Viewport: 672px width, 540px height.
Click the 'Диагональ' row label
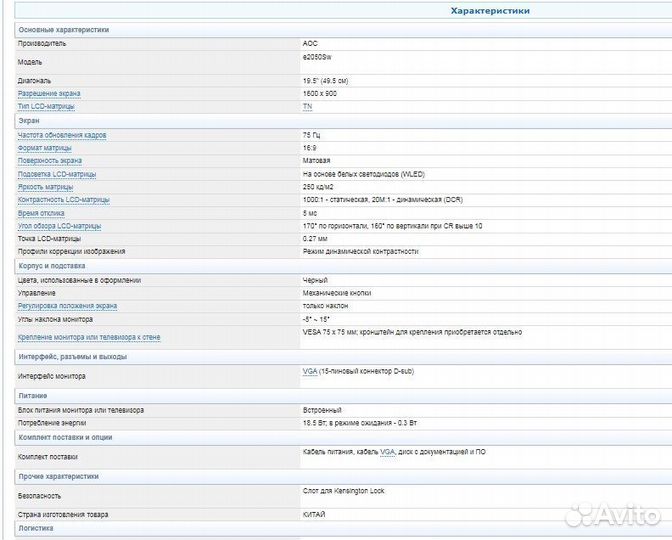click(34, 81)
